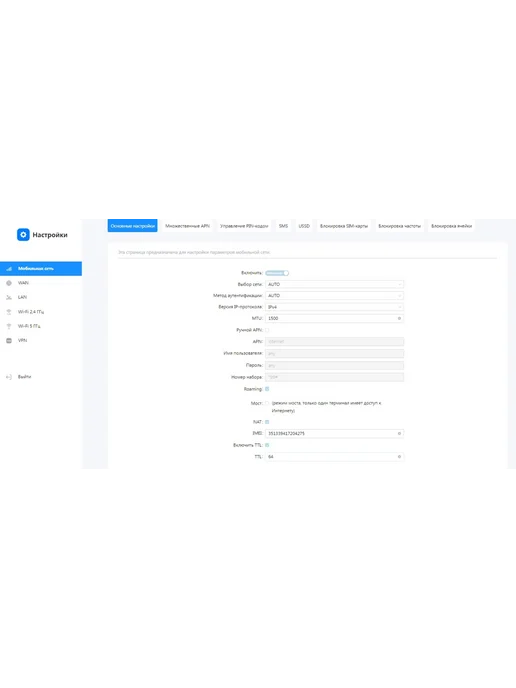This screenshot has width=516, height=688.
Task: Toggle the Roaming checkbox
Action: 267,389
